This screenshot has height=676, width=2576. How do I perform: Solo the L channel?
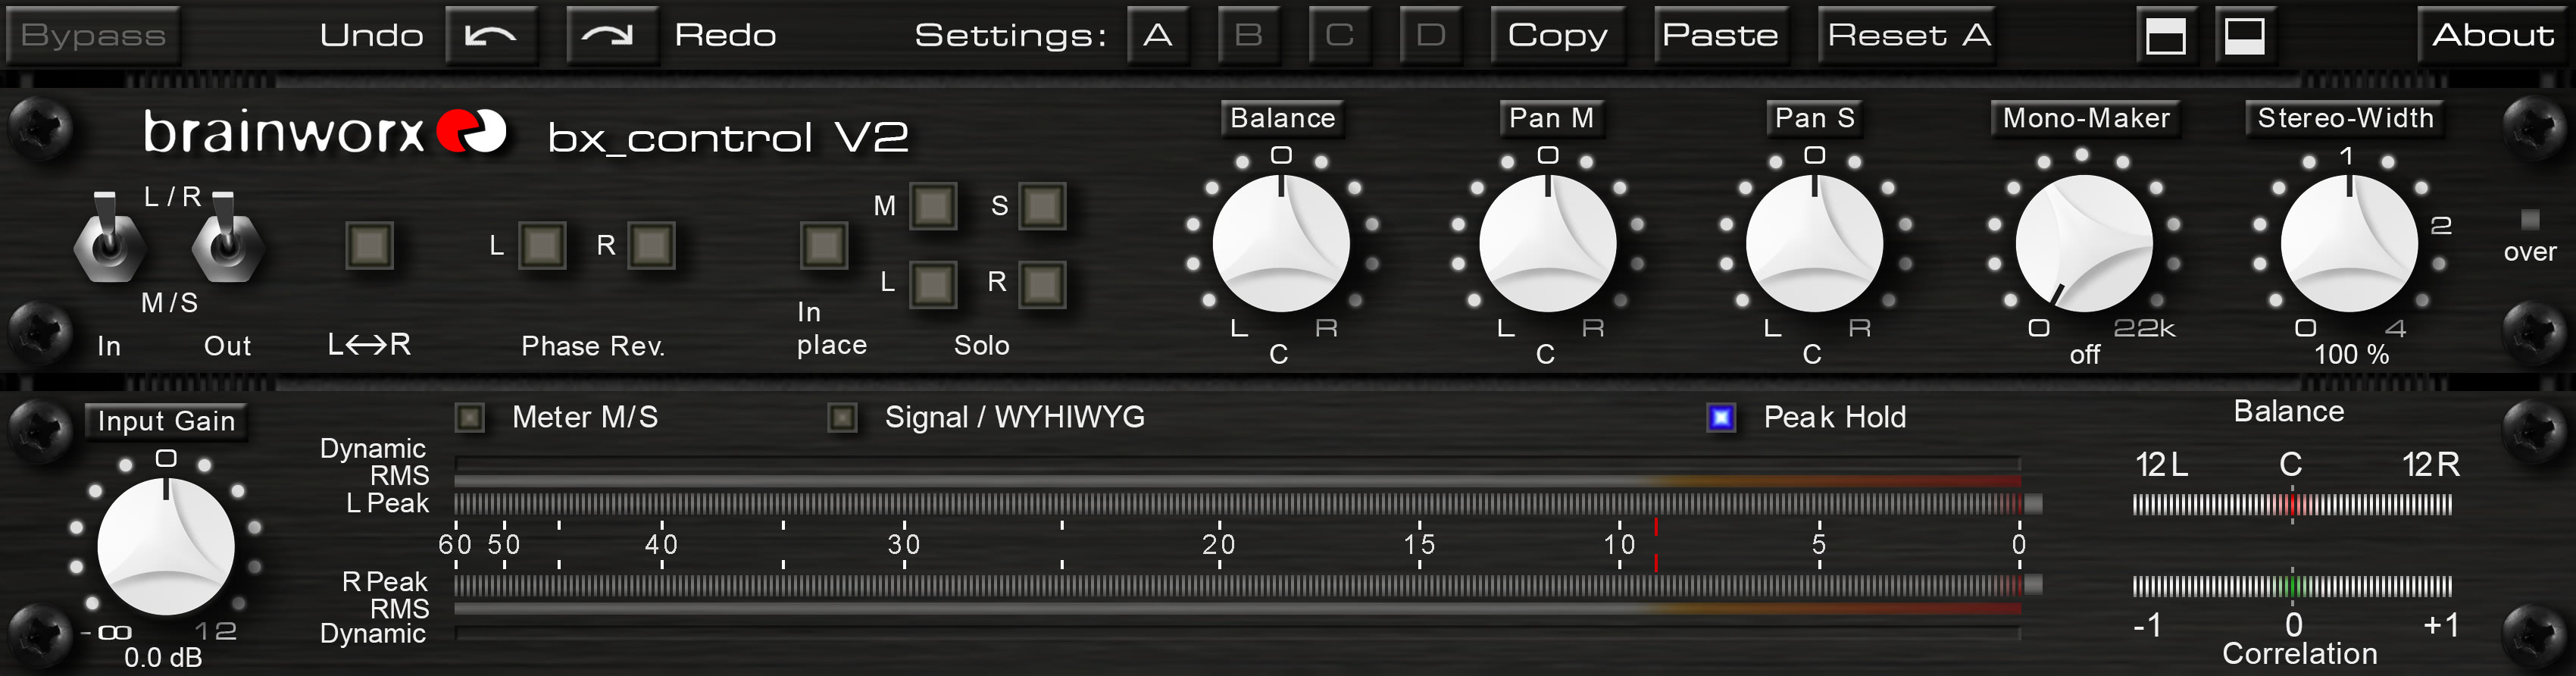coord(933,284)
